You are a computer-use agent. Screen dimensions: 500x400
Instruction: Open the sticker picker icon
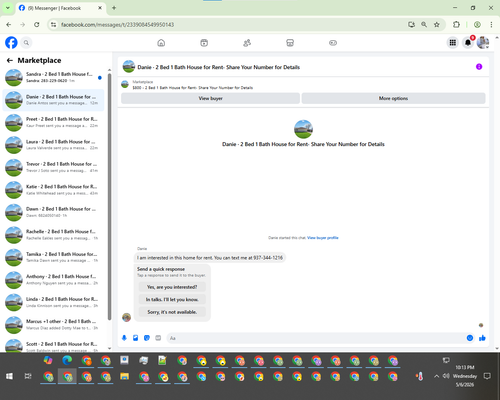(x=147, y=338)
